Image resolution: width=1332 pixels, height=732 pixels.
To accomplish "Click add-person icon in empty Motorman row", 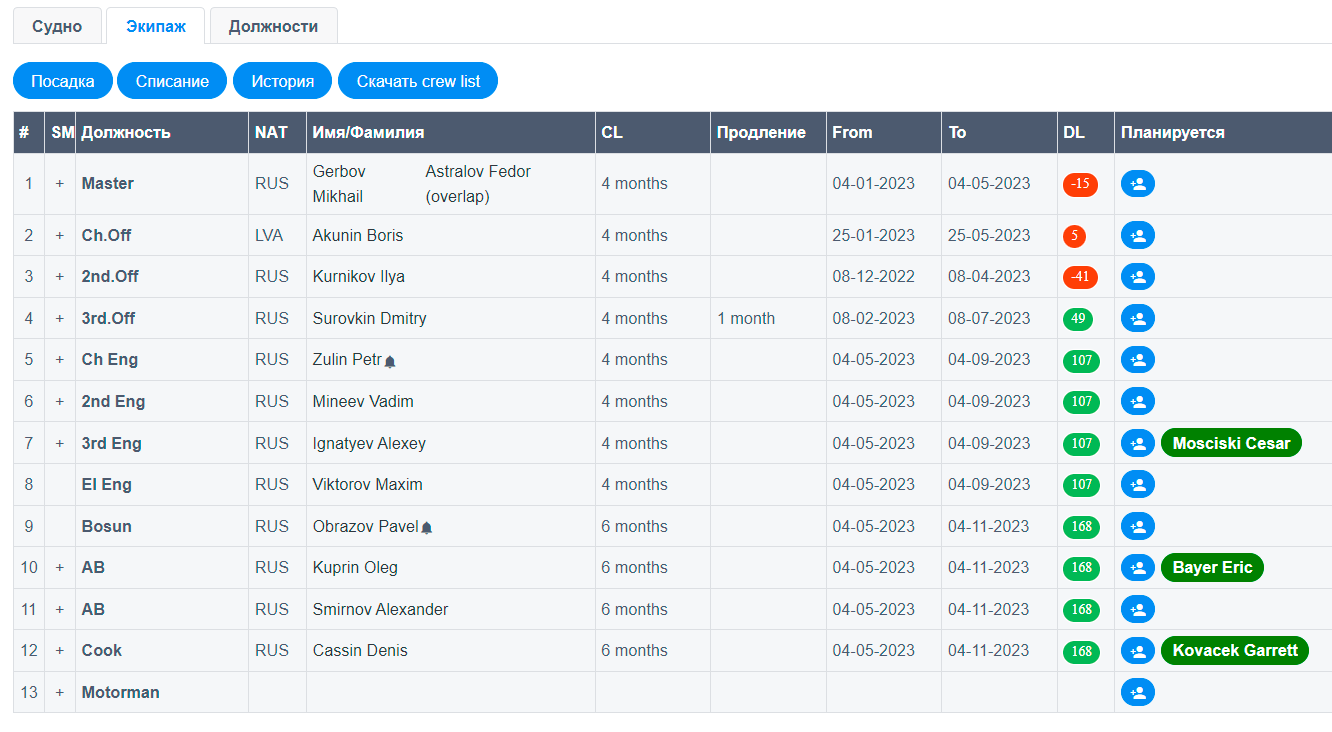I will 1137,692.
